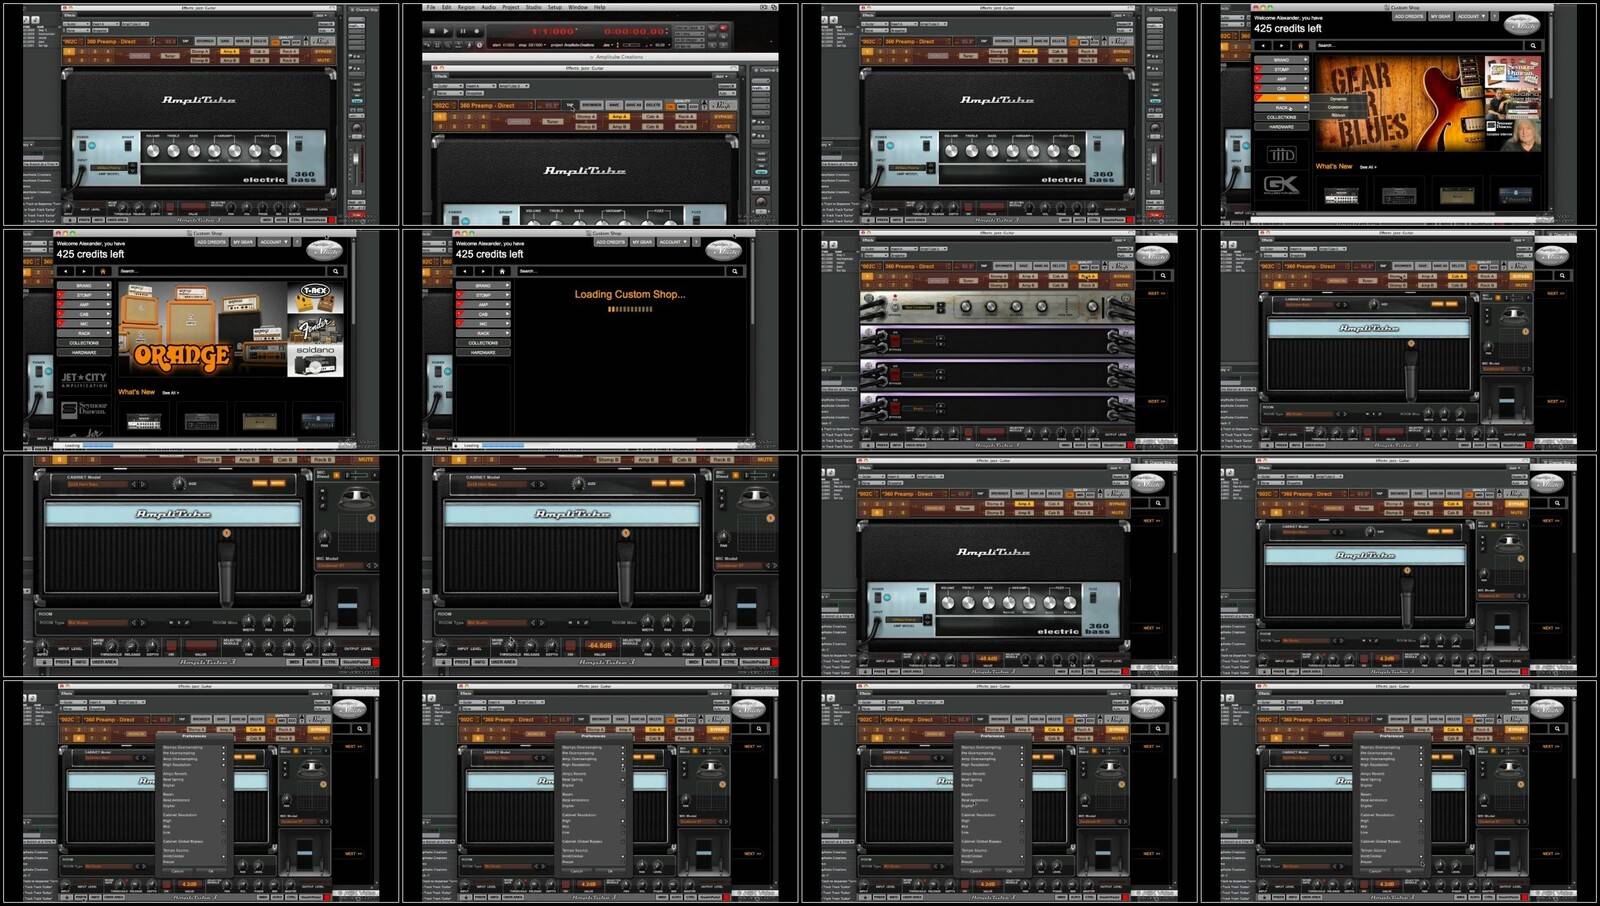
Task: Expand the CAB category in the Orange frame
Action: click(84, 314)
